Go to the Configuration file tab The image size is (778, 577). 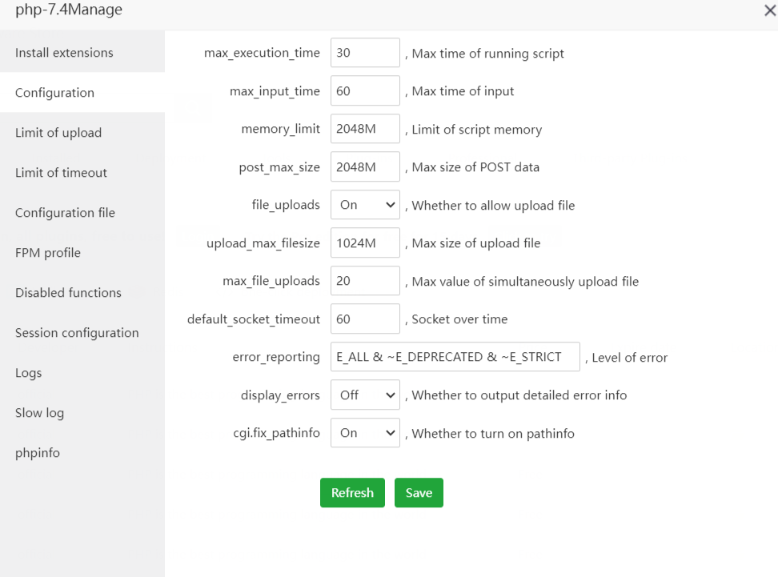65,212
